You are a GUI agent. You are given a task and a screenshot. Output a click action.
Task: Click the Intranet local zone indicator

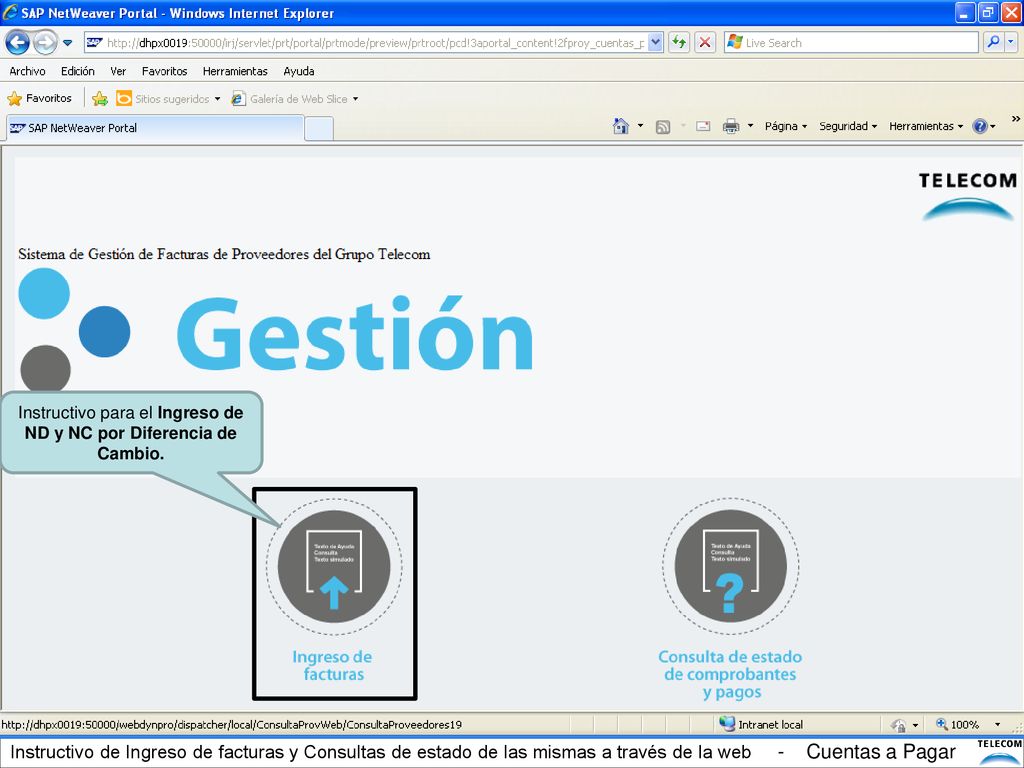pos(761,724)
